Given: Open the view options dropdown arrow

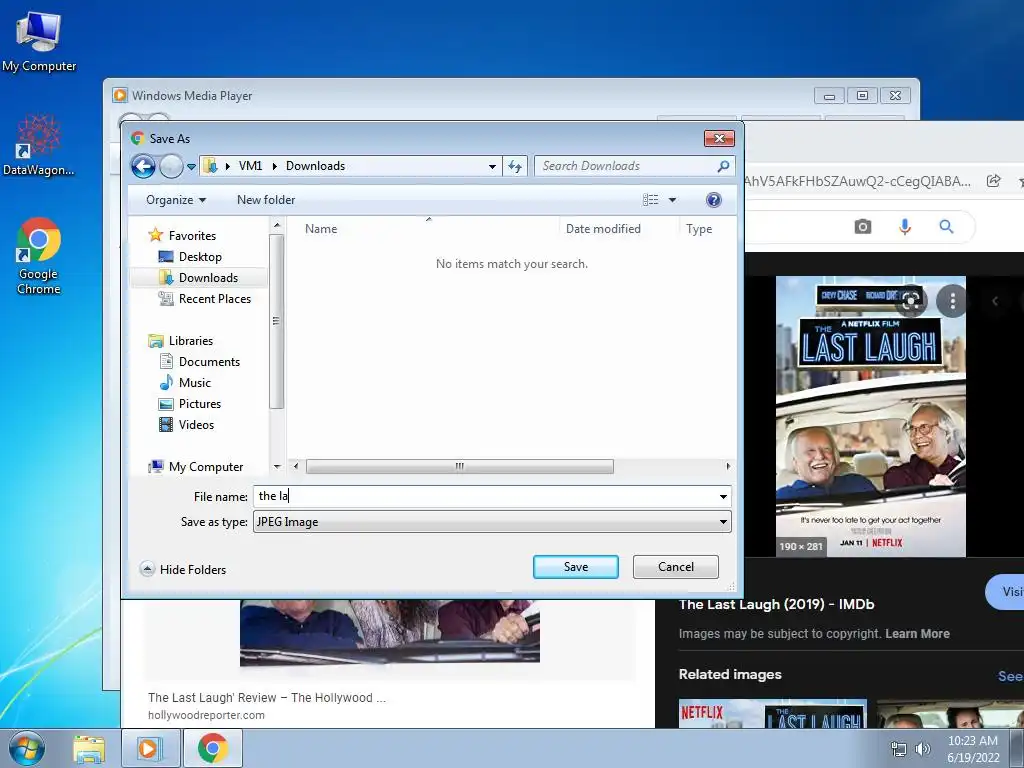Looking at the screenshot, I should [672, 200].
